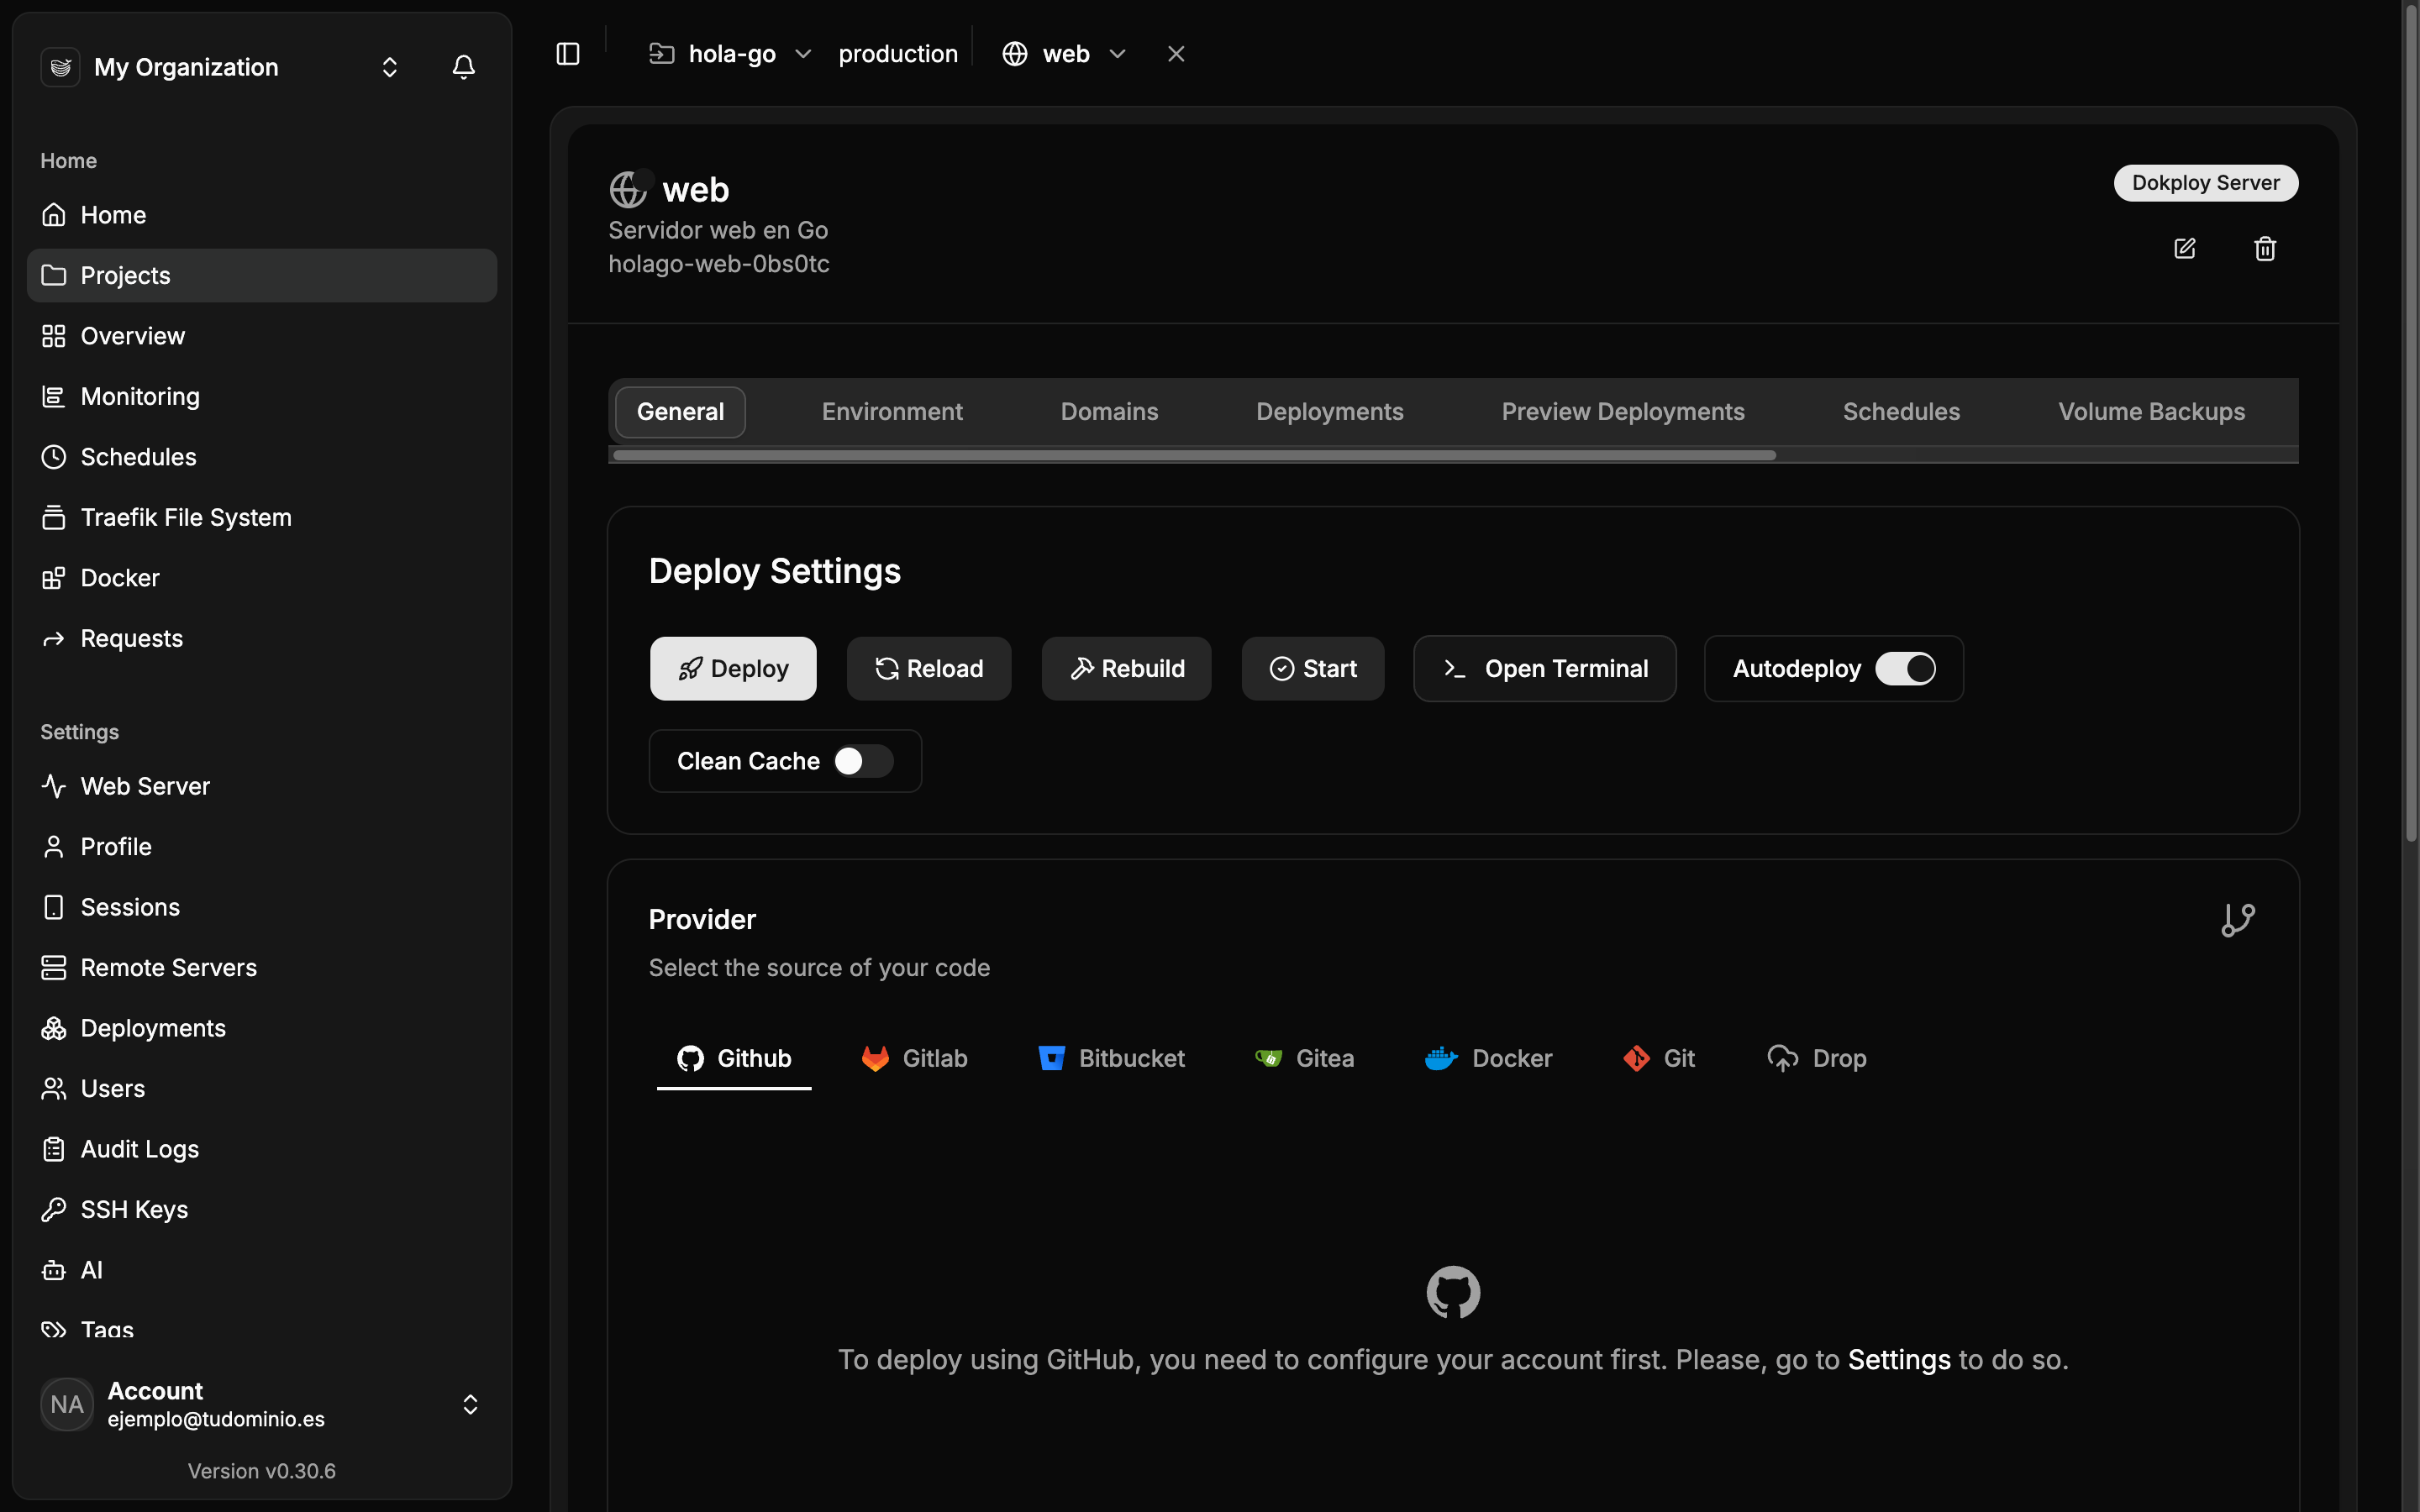Click the production environment breadcrumb
Image resolution: width=2420 pixels, height=1512 pixels.
click(897, 54)
